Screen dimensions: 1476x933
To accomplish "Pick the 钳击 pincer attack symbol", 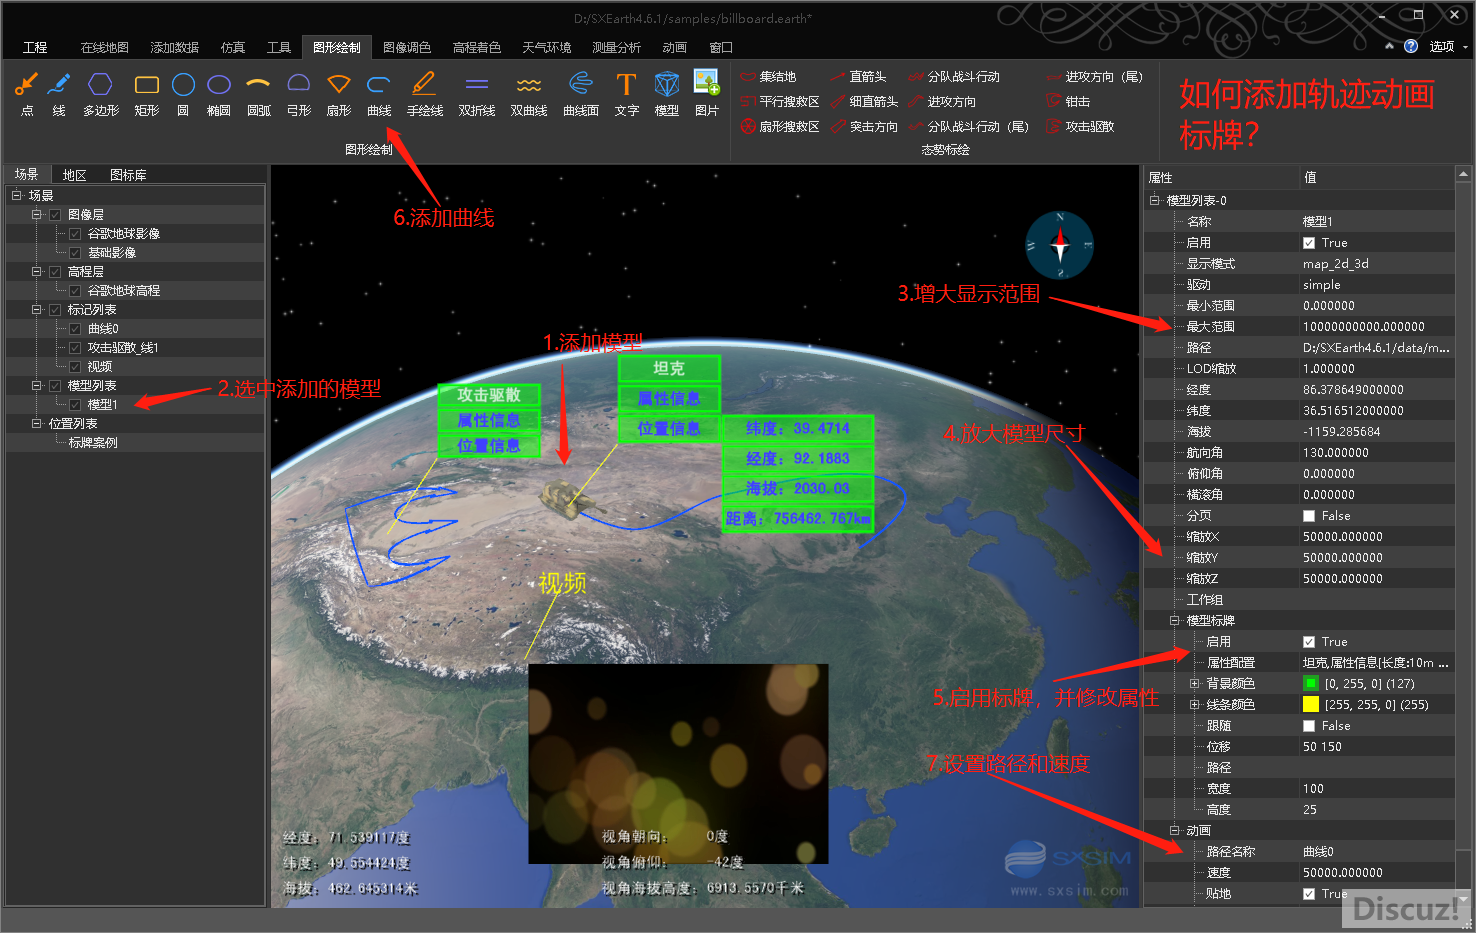I will click(x=1068, y=102).
